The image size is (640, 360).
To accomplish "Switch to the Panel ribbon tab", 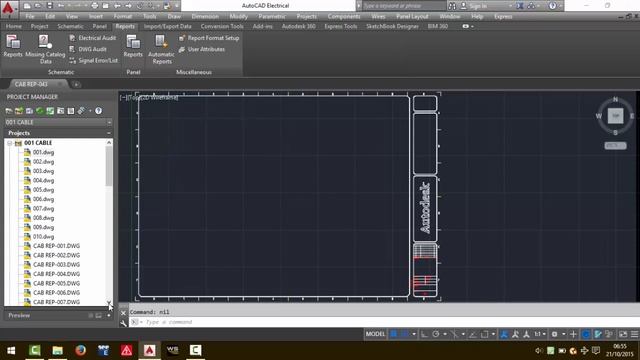I will pyautogui.click(x=99, y=26).
